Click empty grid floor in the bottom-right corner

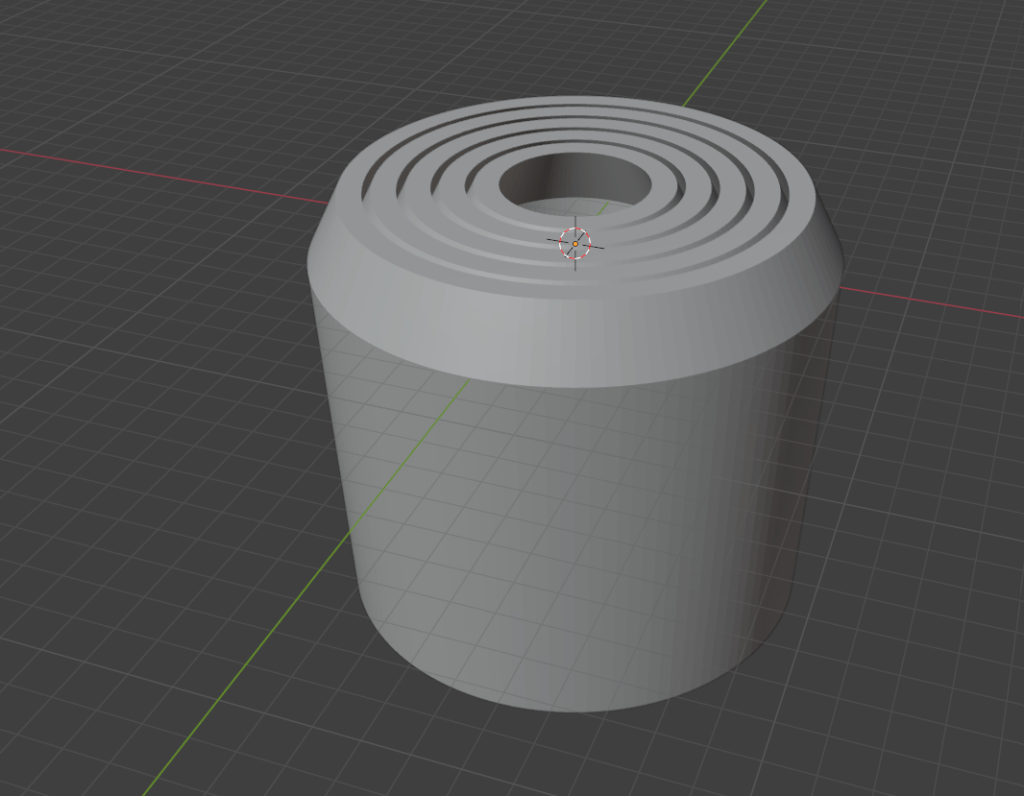click(920, 700)
